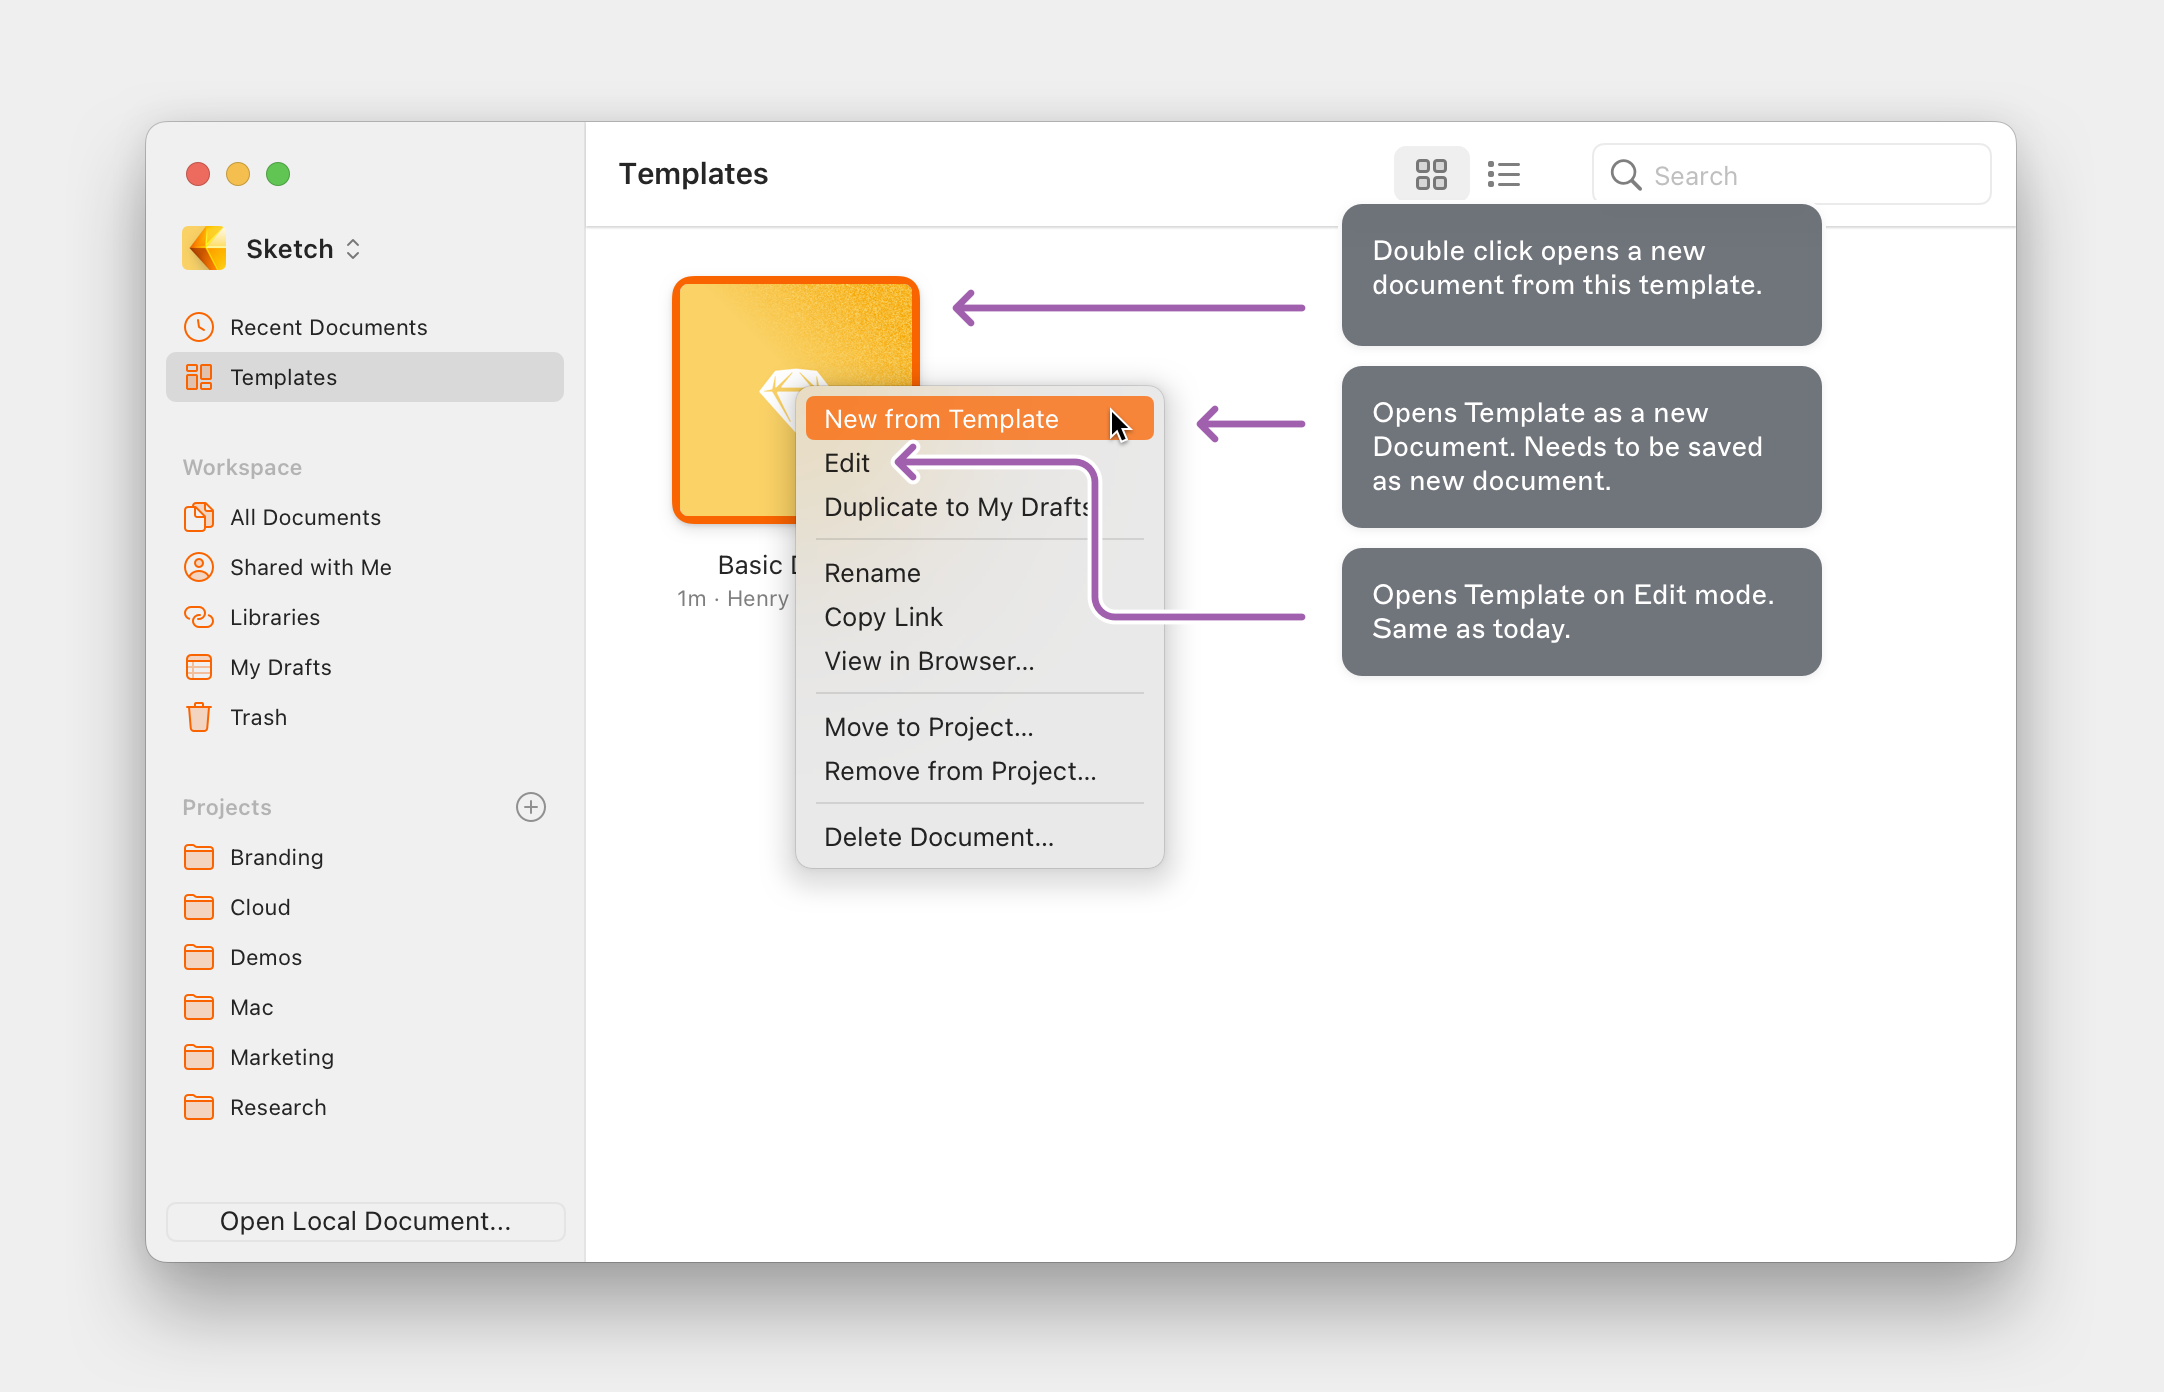Click the Recent Documents clock icon
Screen dimensions: 2164x1392
tap(199, 327)
